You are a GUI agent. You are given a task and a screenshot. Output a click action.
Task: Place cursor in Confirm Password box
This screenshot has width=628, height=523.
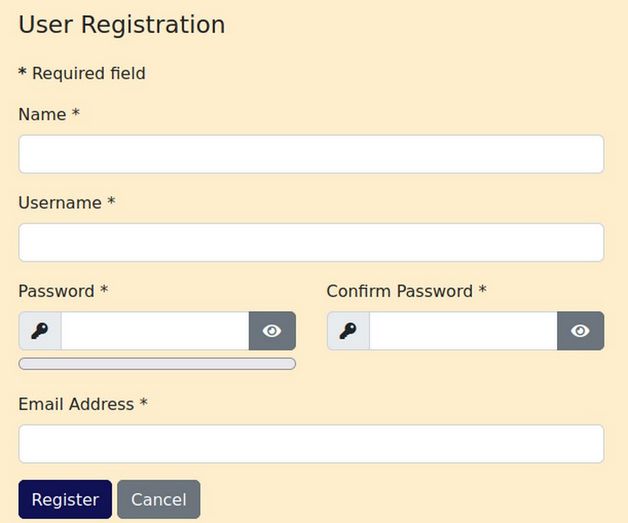tap(463, 331)
